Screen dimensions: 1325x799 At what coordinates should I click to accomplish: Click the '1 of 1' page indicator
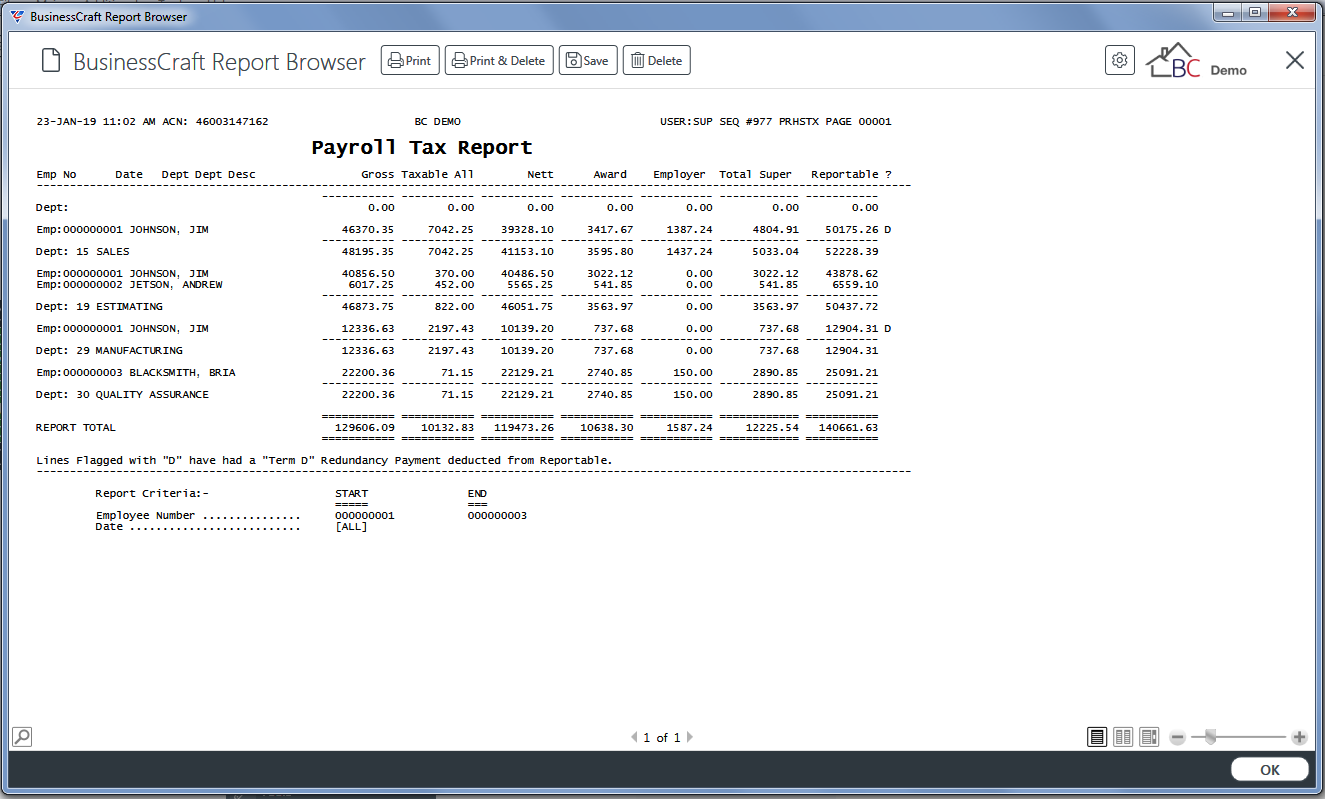(661, 738)
